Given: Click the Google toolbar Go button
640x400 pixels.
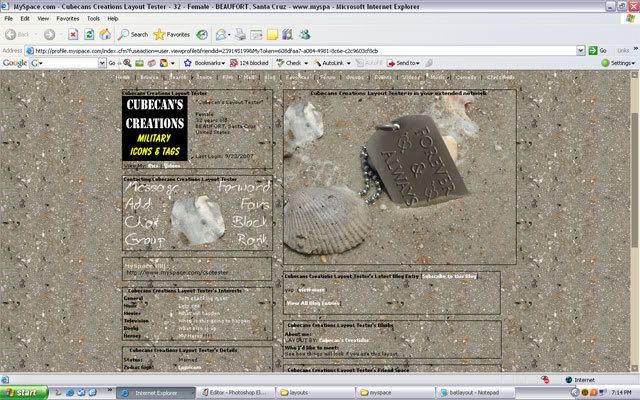Looking at the screenshot, I should pyautogui.click(x=112, y=63).
